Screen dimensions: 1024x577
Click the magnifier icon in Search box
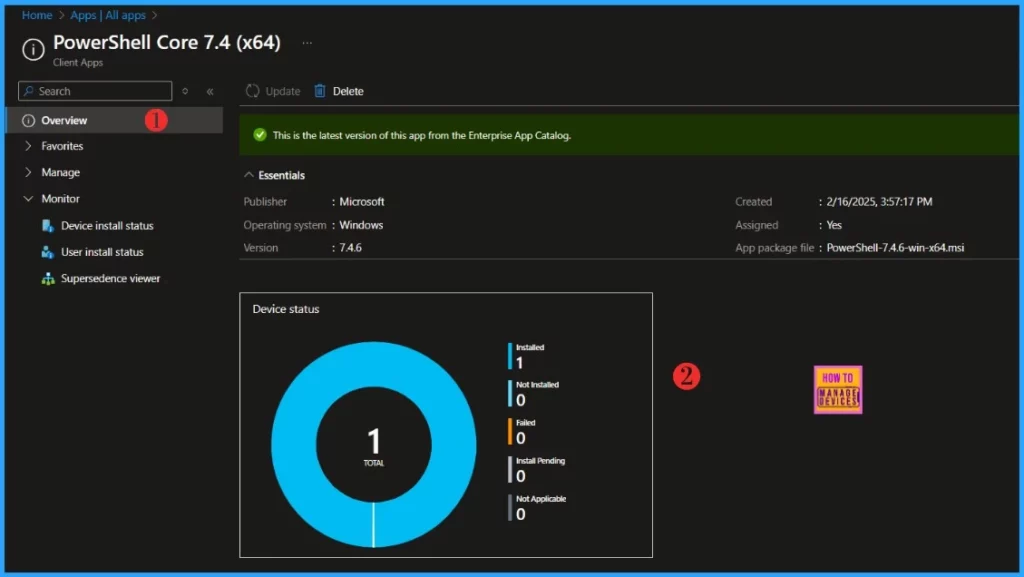[x=29, y=91]
